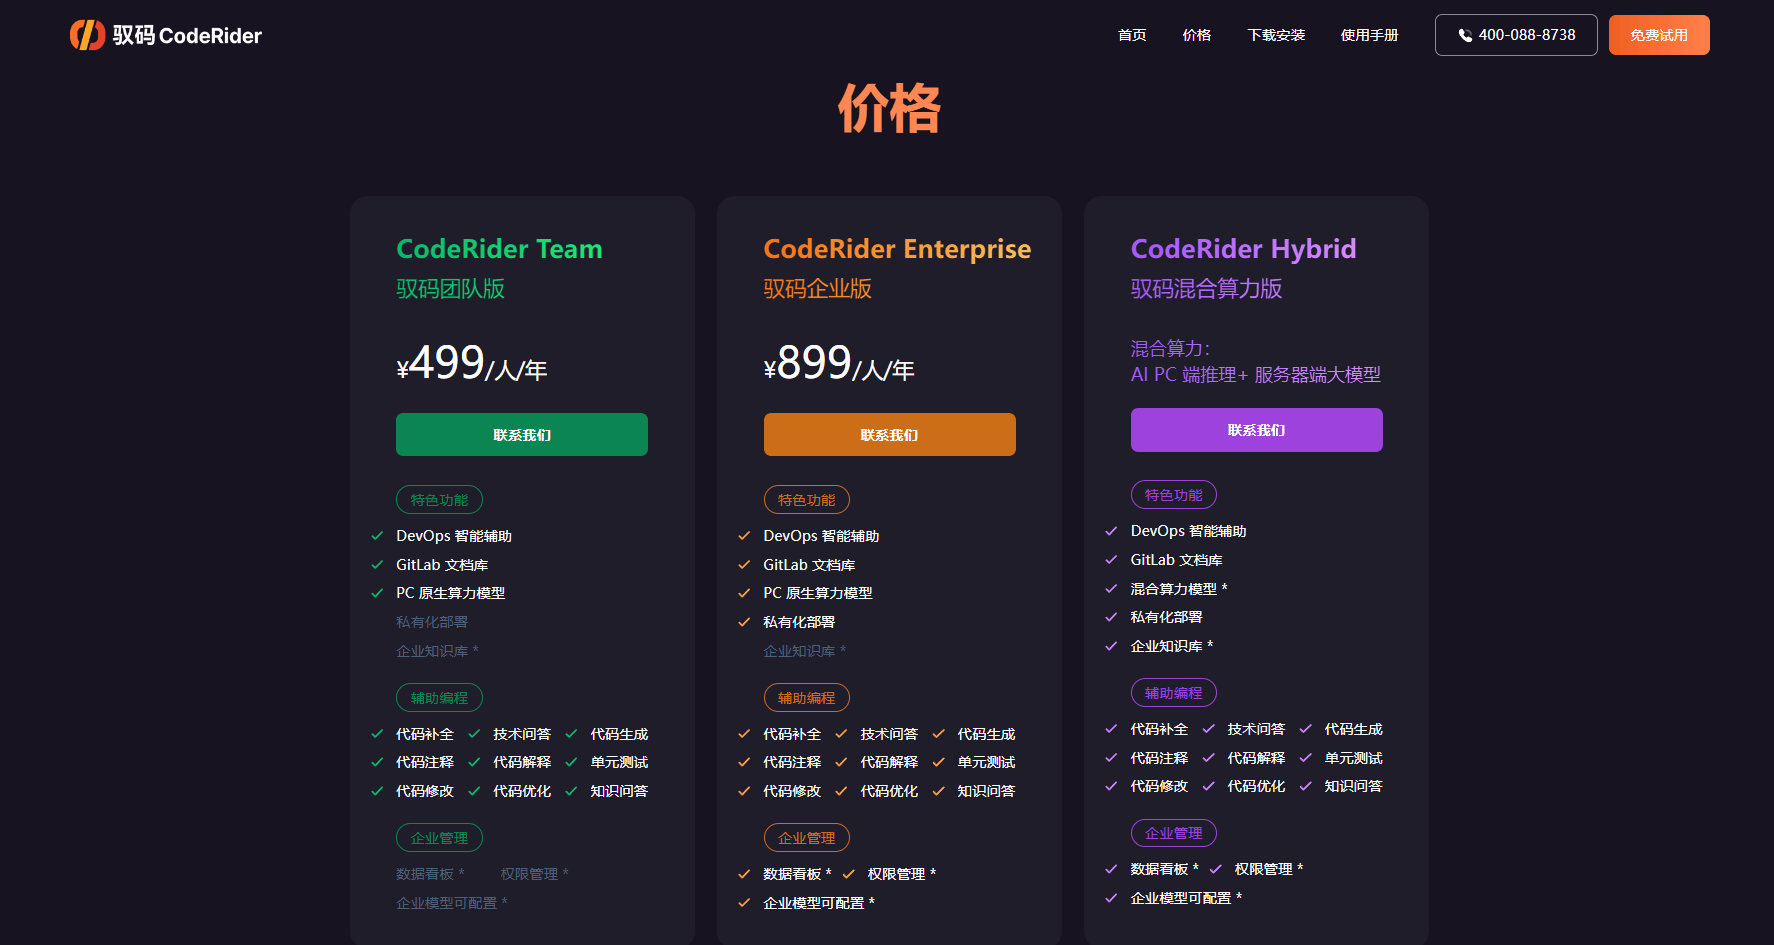Open the 使用手册 documentation link
1774x945 pixels.
pos(1369,34)
